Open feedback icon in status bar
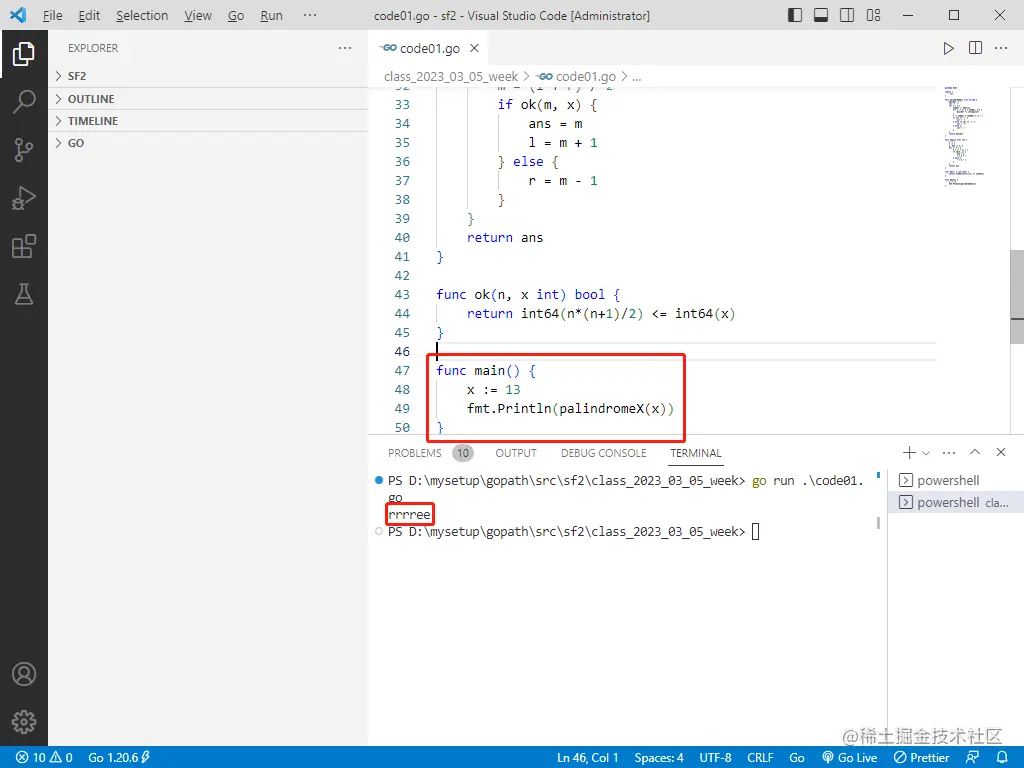 972,758
